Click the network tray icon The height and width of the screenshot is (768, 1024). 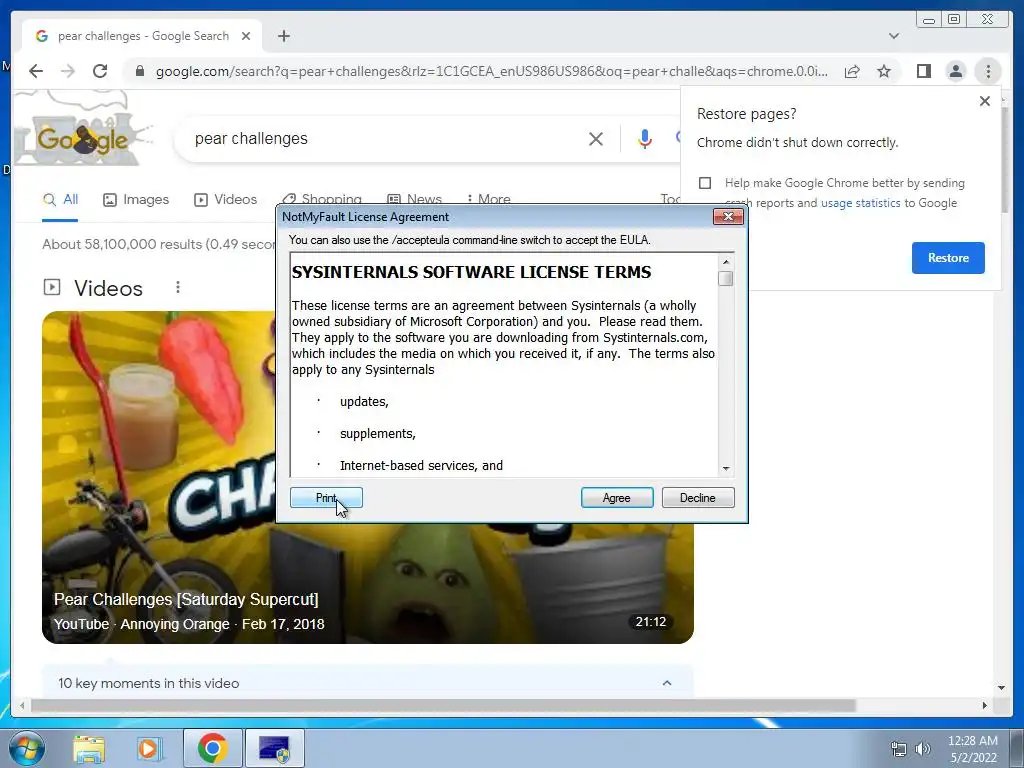click(899, 749)
